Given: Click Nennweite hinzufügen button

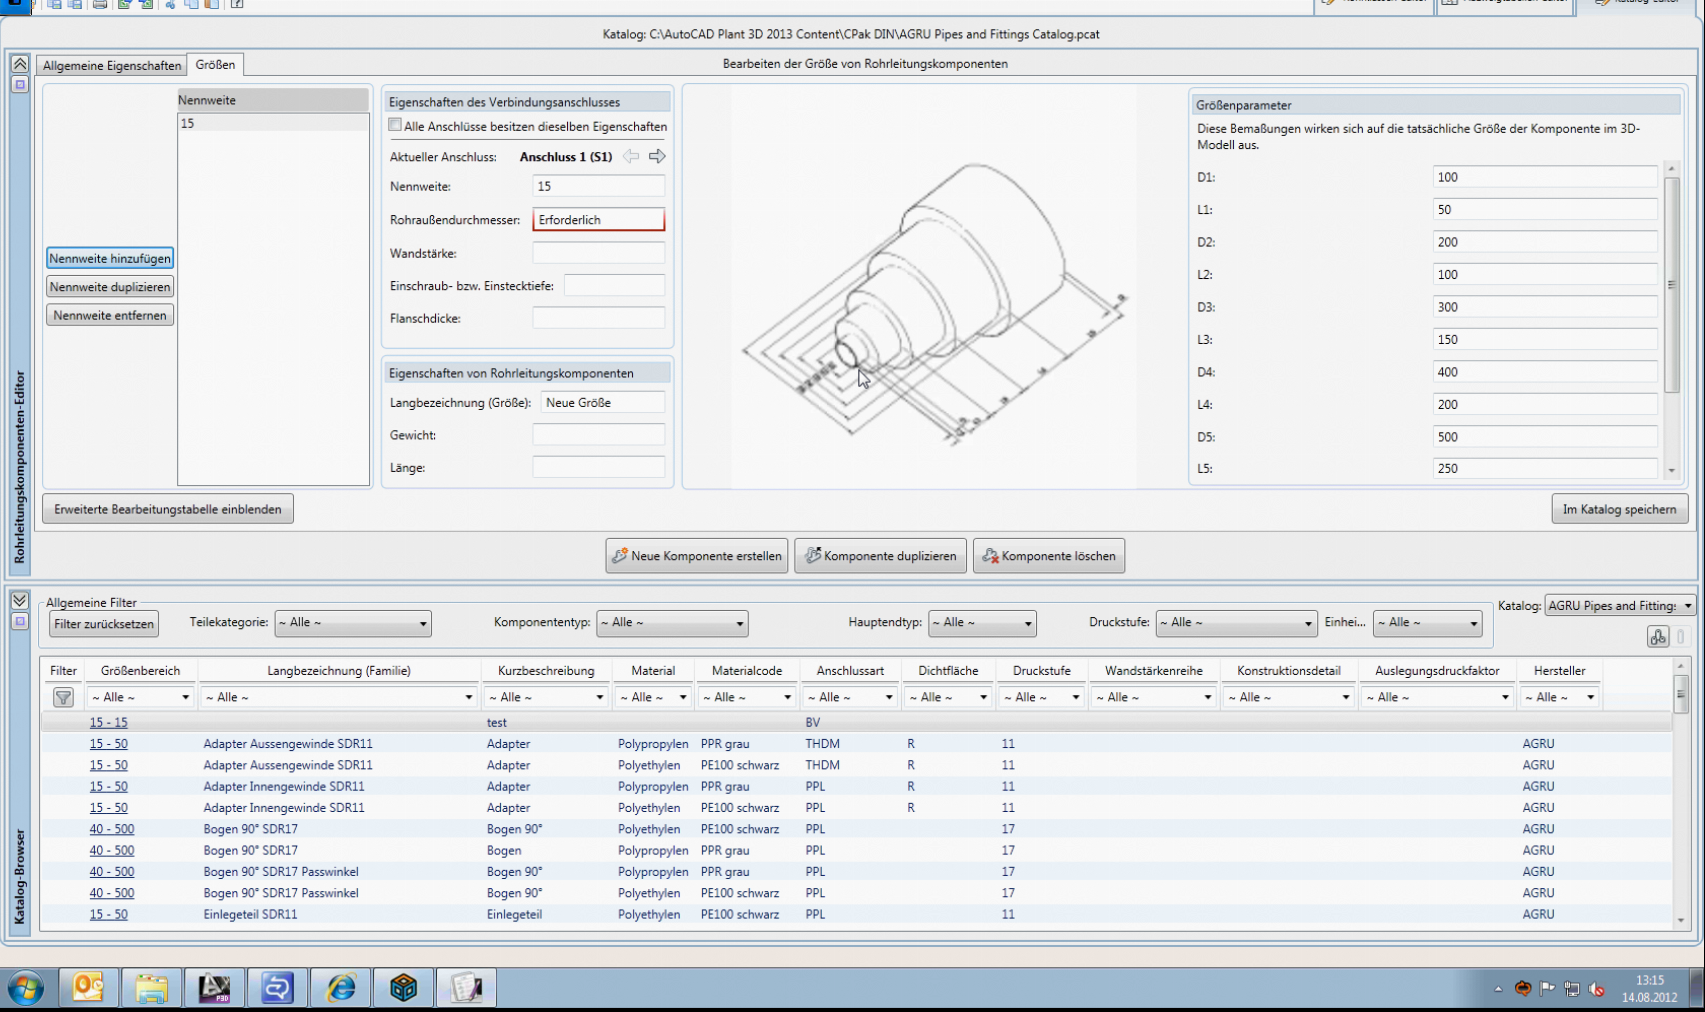Looking at the screenshot, I should click(110, 258).
